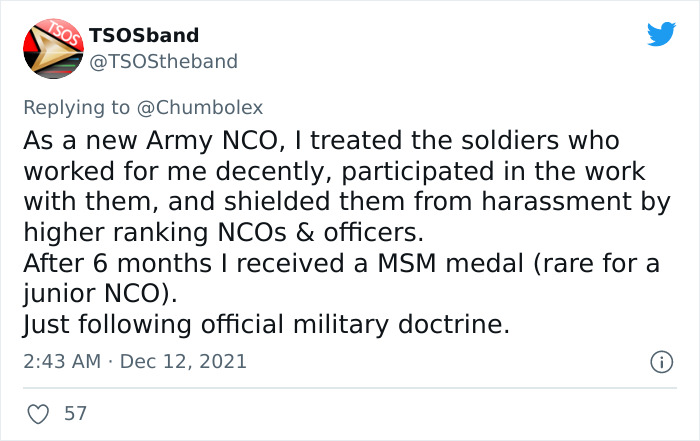View the 57 likes count
700x441 pixels.
[75, 413]
